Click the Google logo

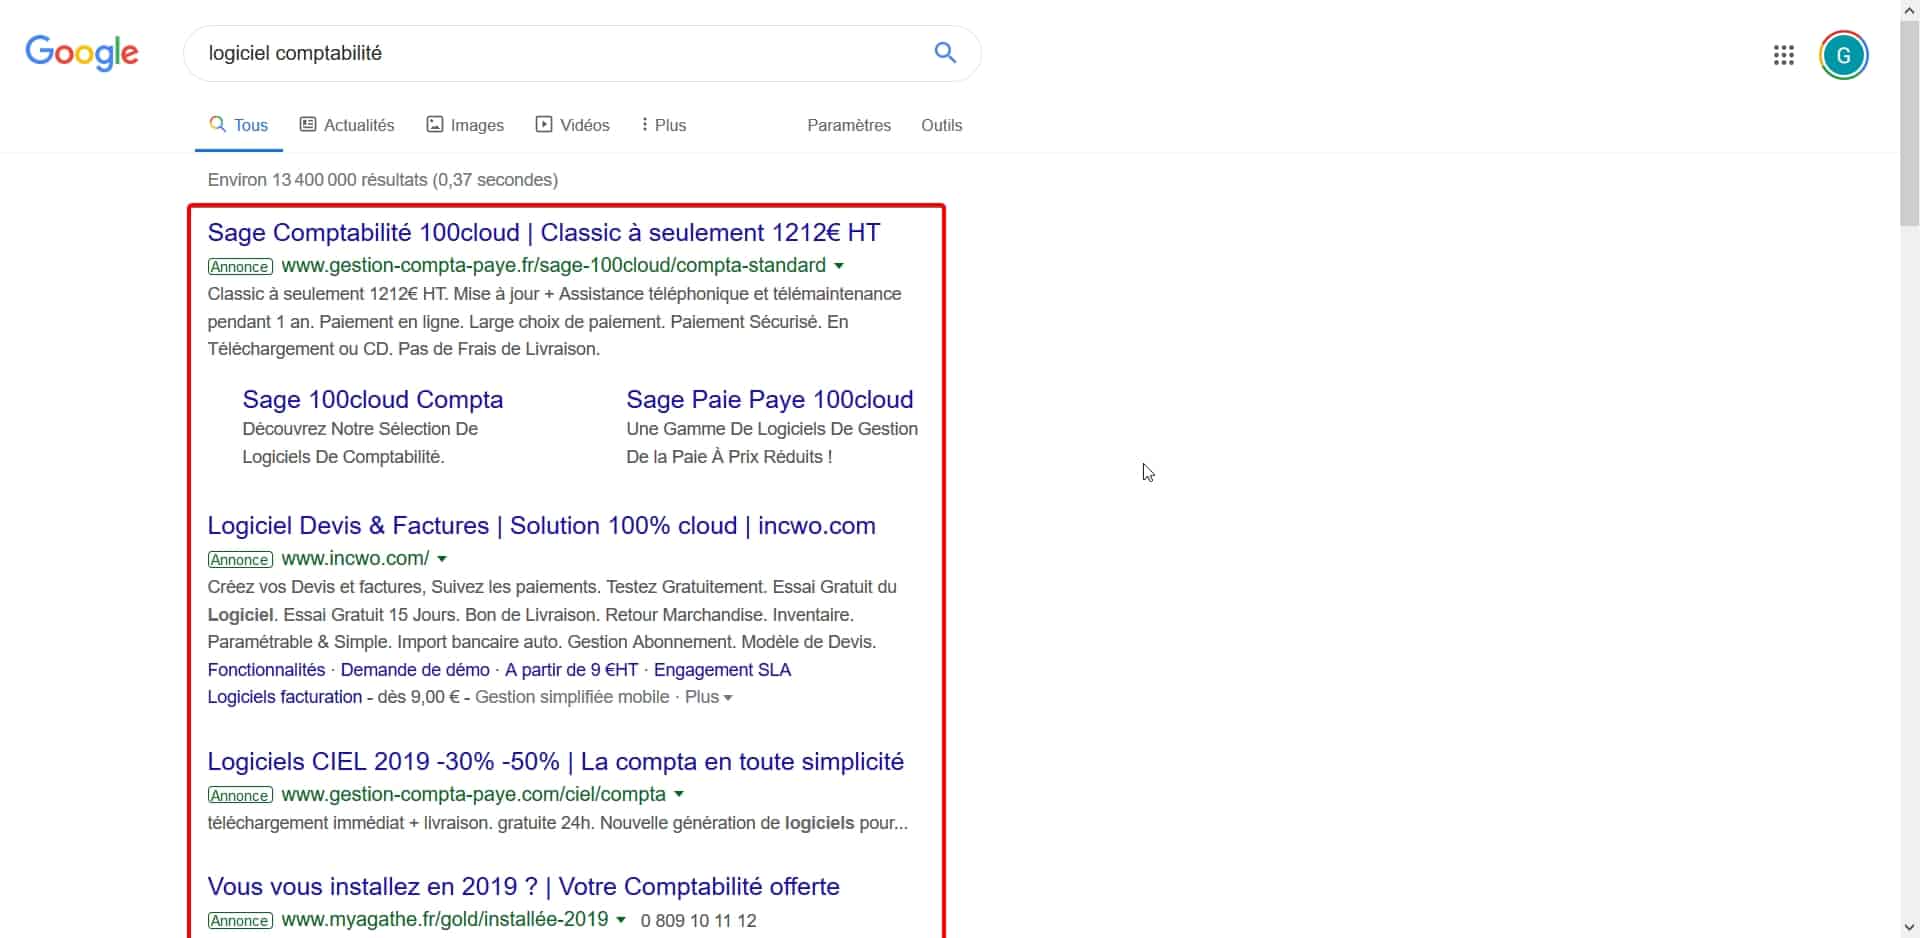(82, 53)
